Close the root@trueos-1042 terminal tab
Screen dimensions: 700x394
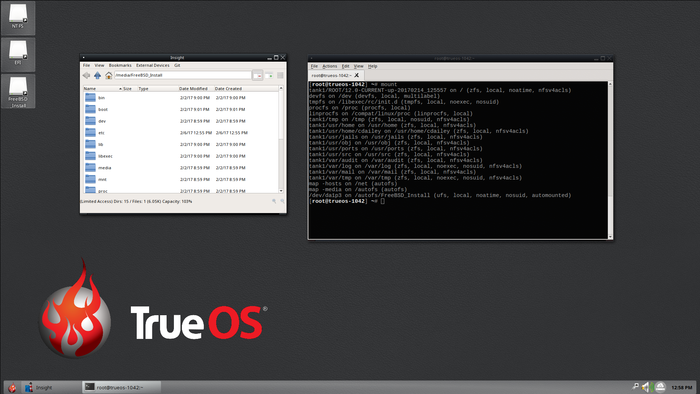click(x=357, y=75)
